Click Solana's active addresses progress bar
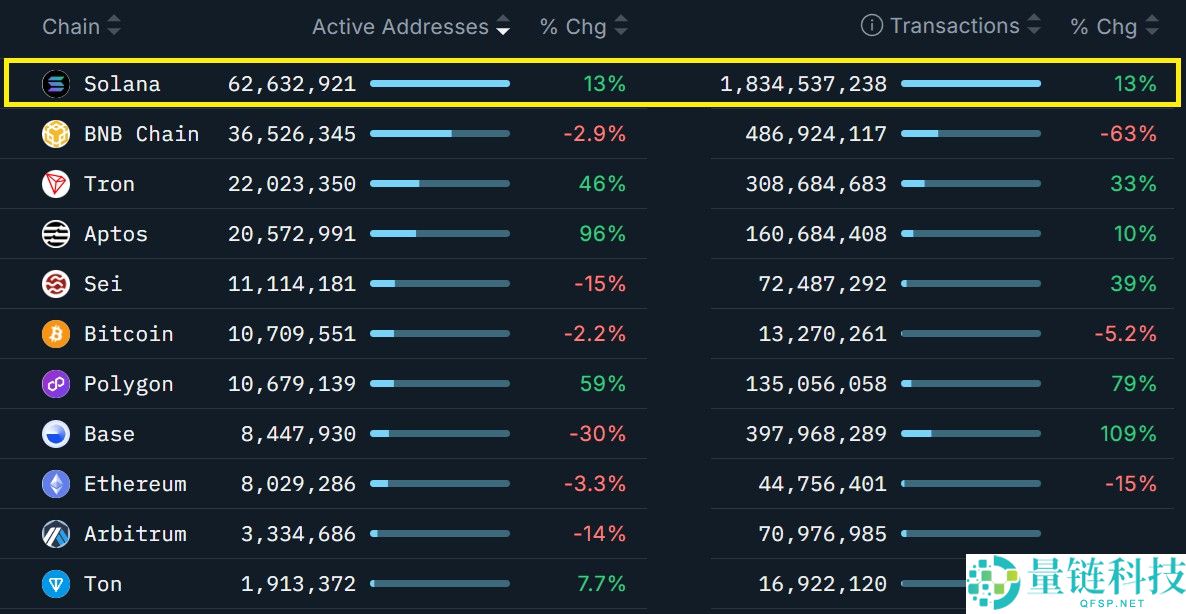Screen dimensions: 1186x614 pos(440,84)
